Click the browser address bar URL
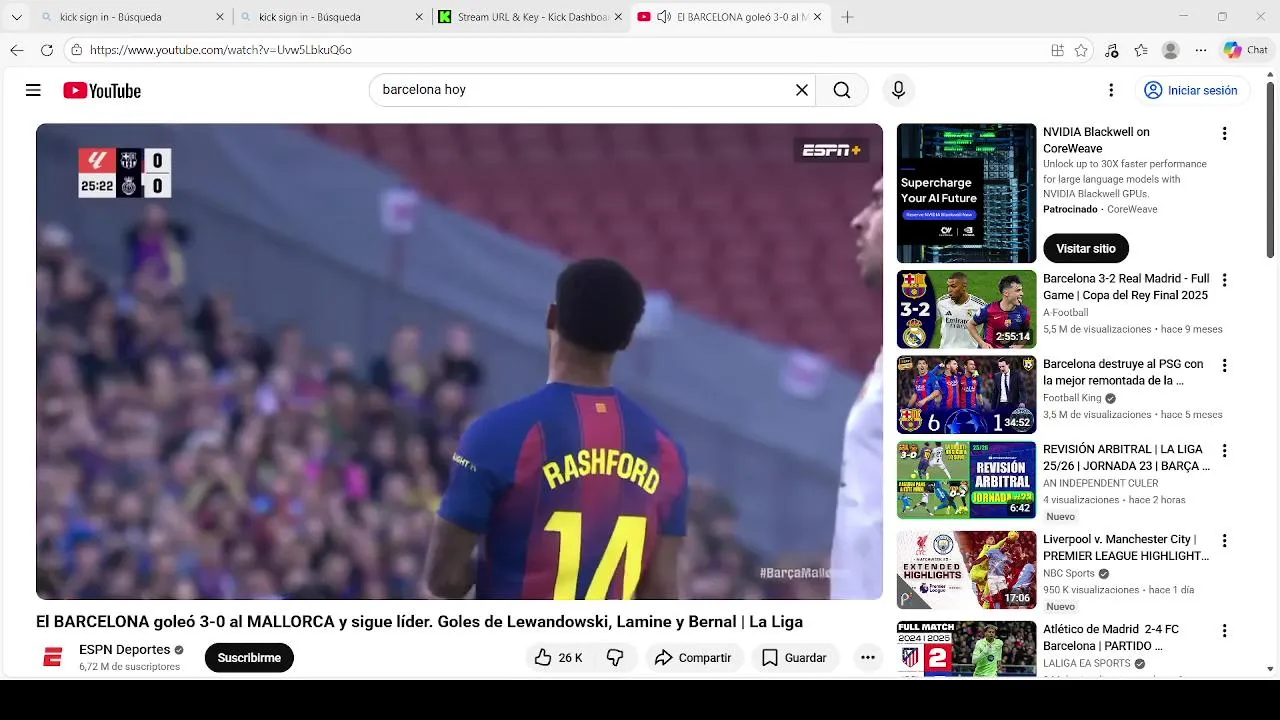This screenshot has height=720, width=1280. click(x=221, y=50)
